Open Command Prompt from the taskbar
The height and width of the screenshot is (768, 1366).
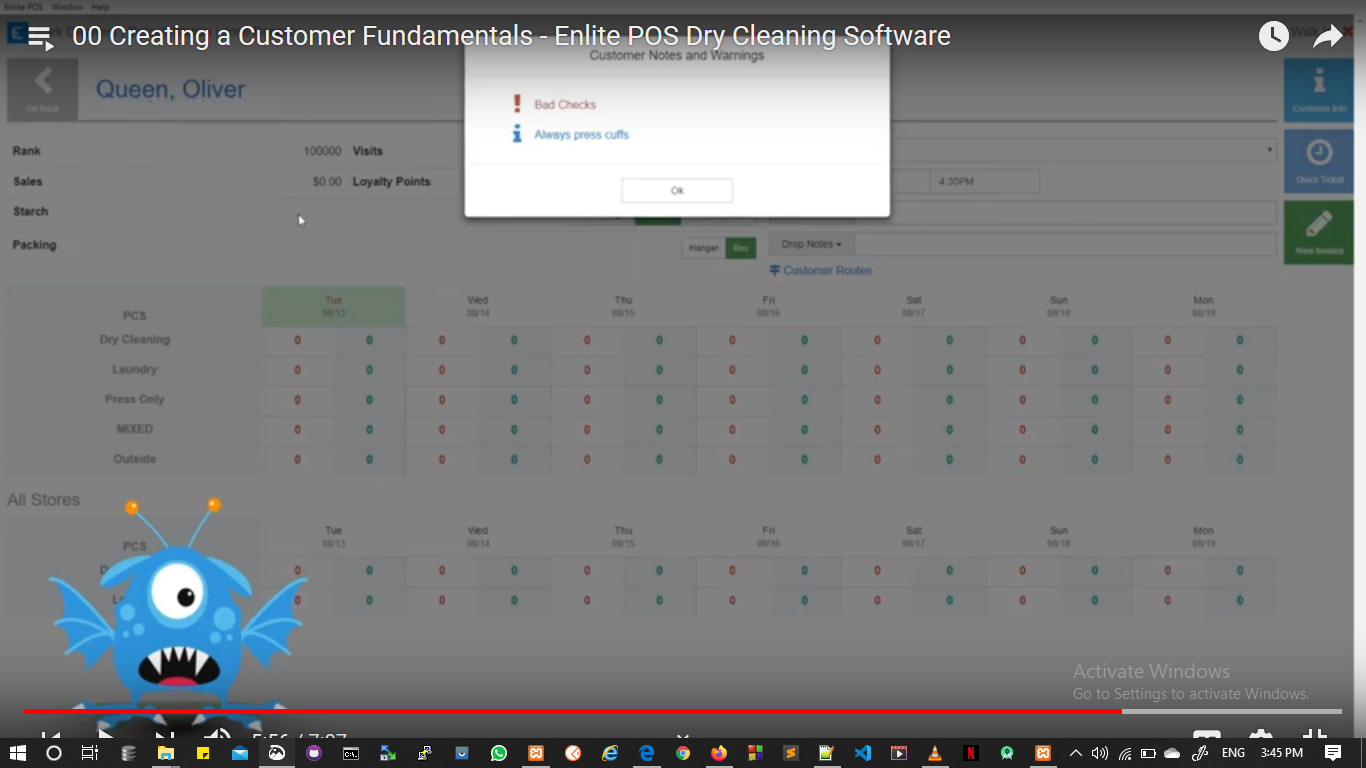(351, 753)
